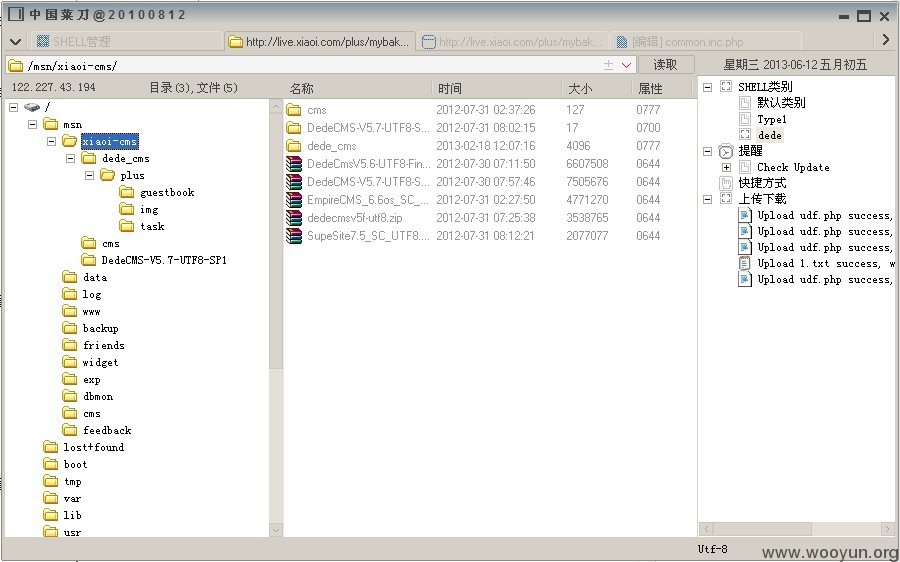
Task: Switch to the live.xiaoi.com database tab
Action: 512,41
